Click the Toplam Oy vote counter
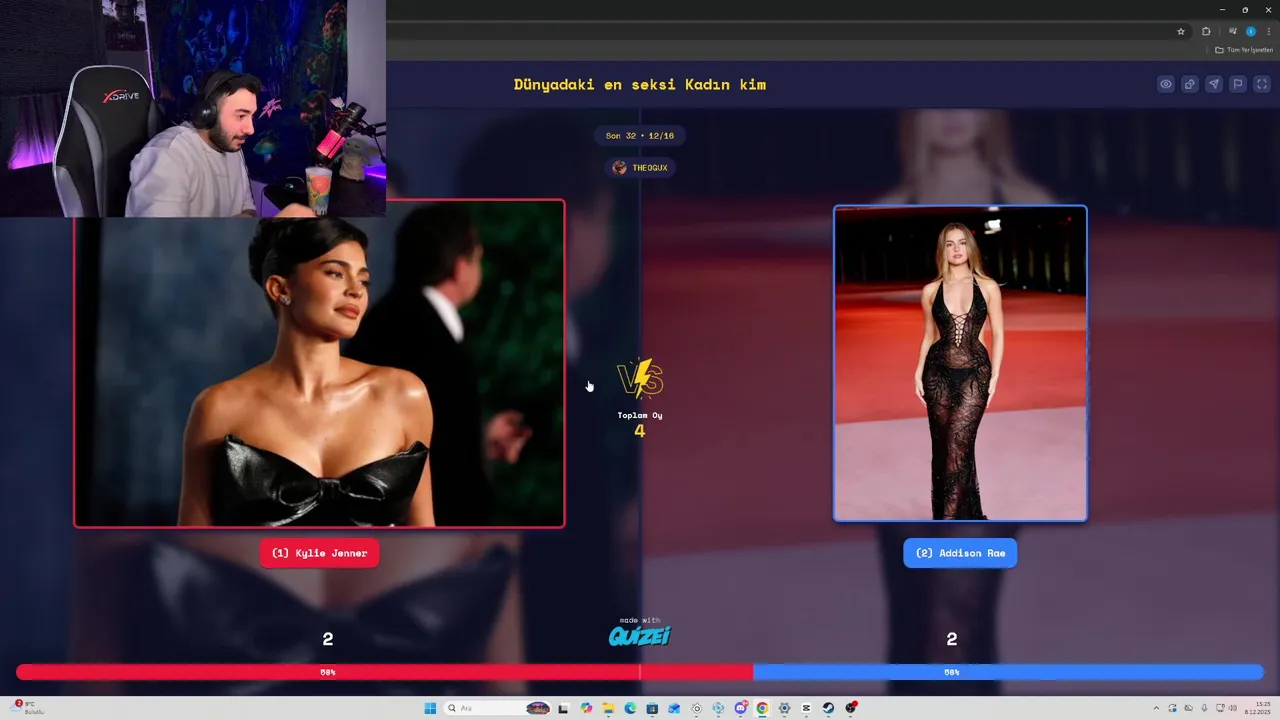This screenshot has height=720, width=1280. [640, 424]
